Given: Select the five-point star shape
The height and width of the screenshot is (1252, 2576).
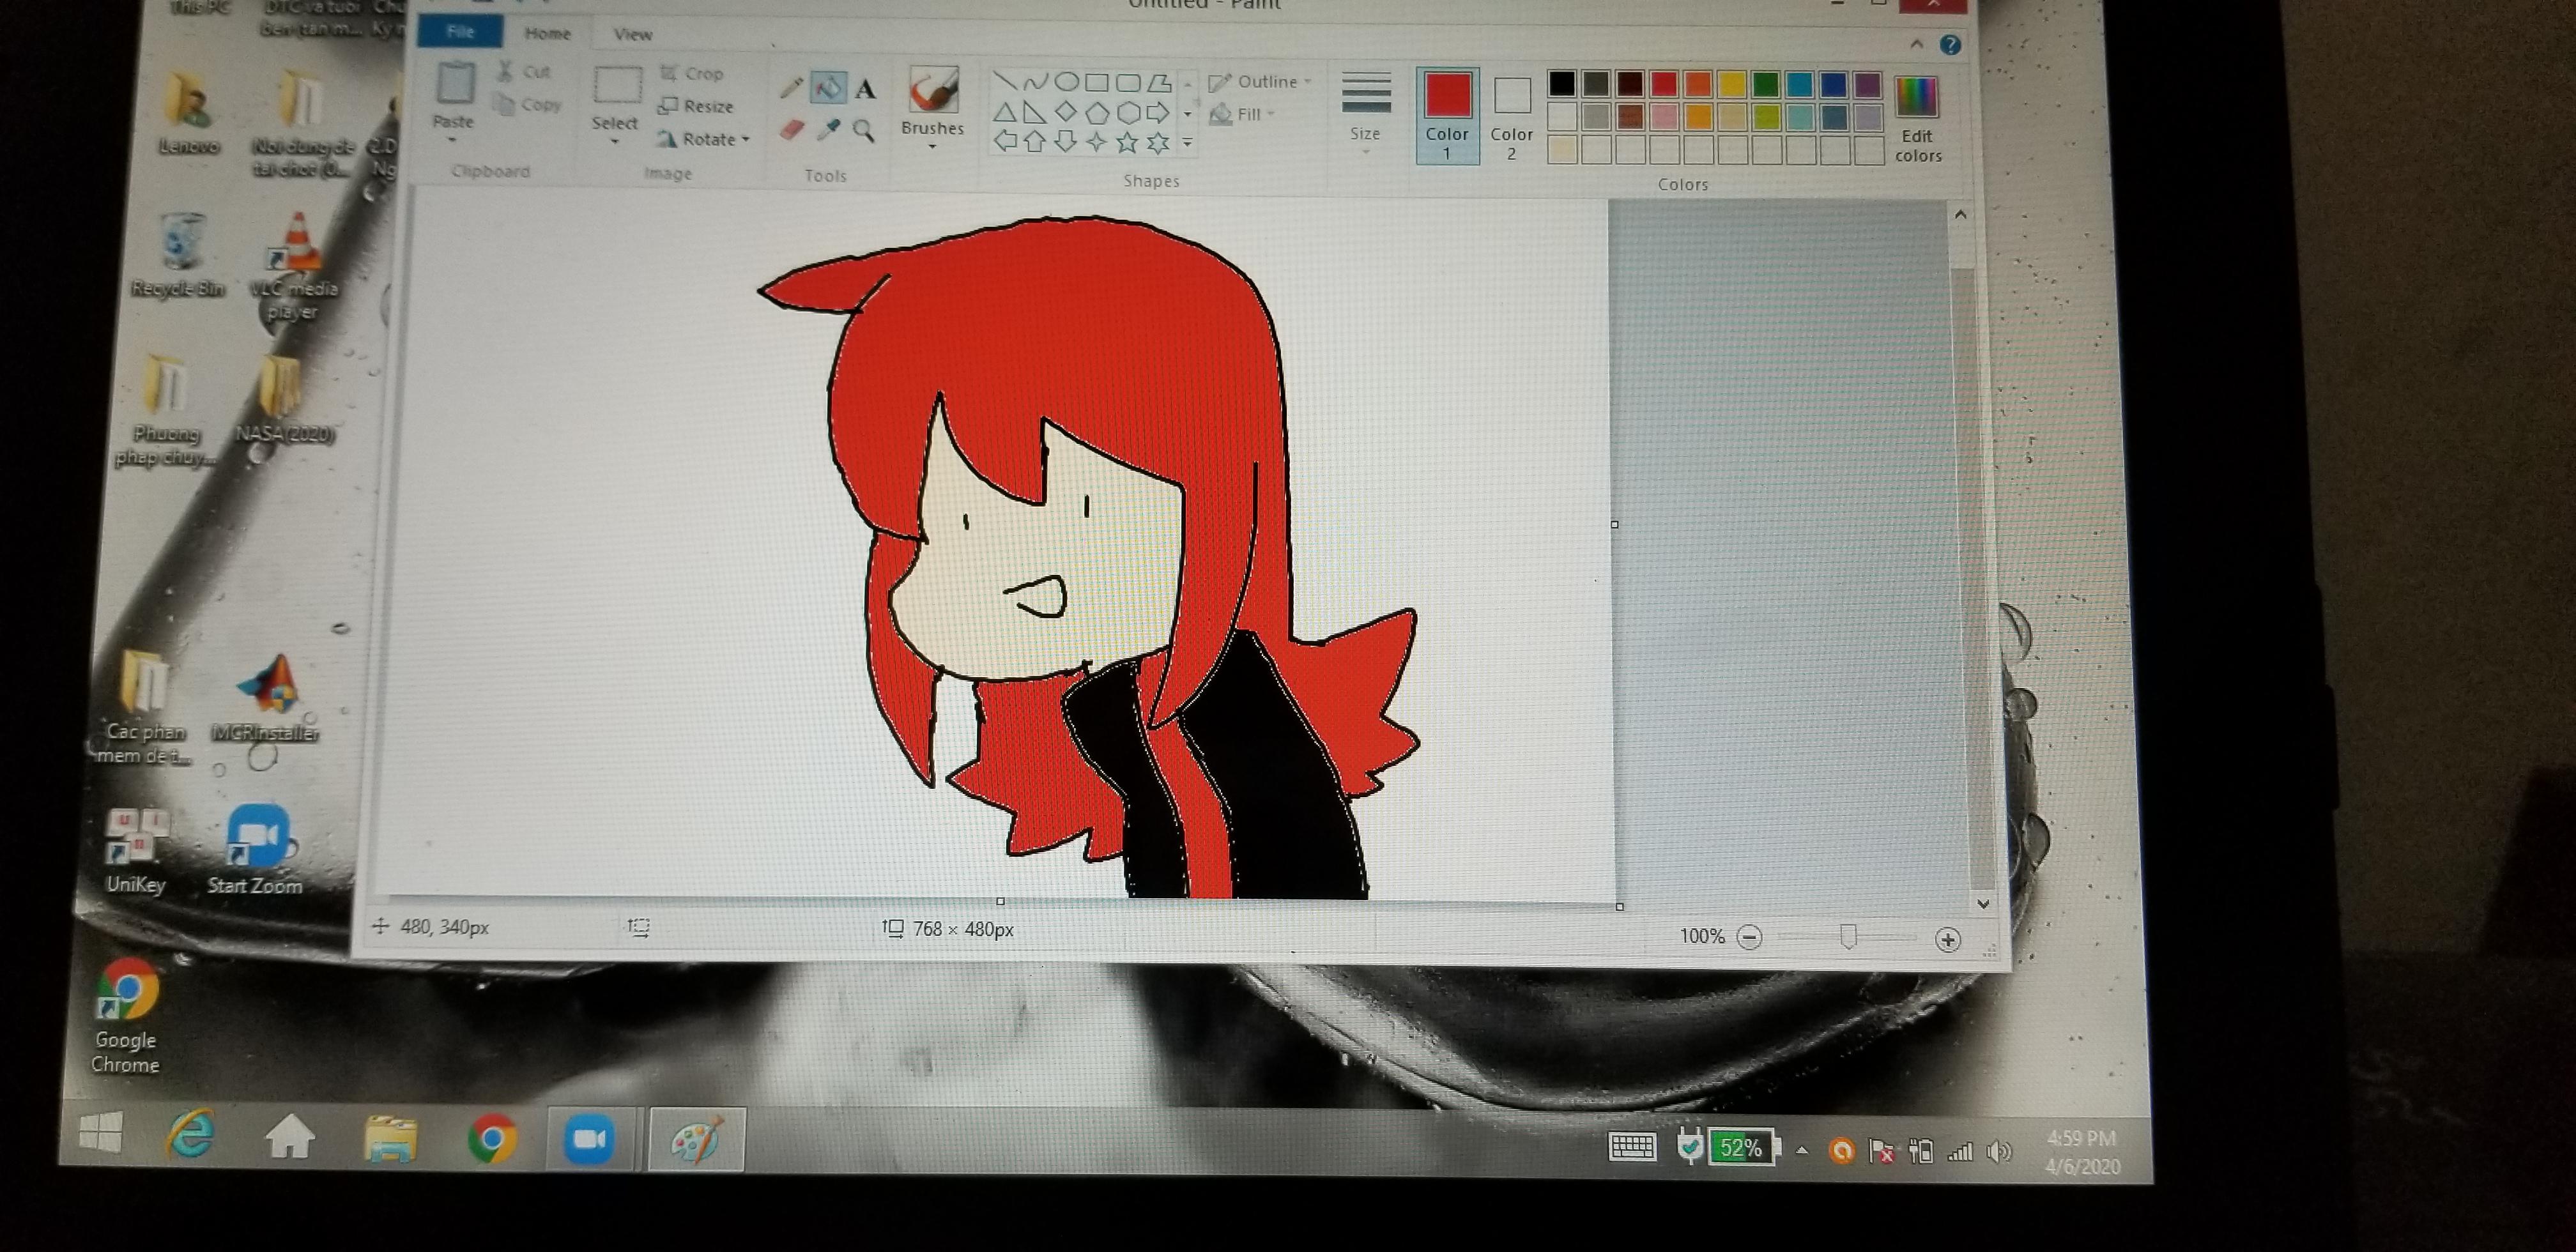Looking at the screenshot, I should tap(1127, 143).
